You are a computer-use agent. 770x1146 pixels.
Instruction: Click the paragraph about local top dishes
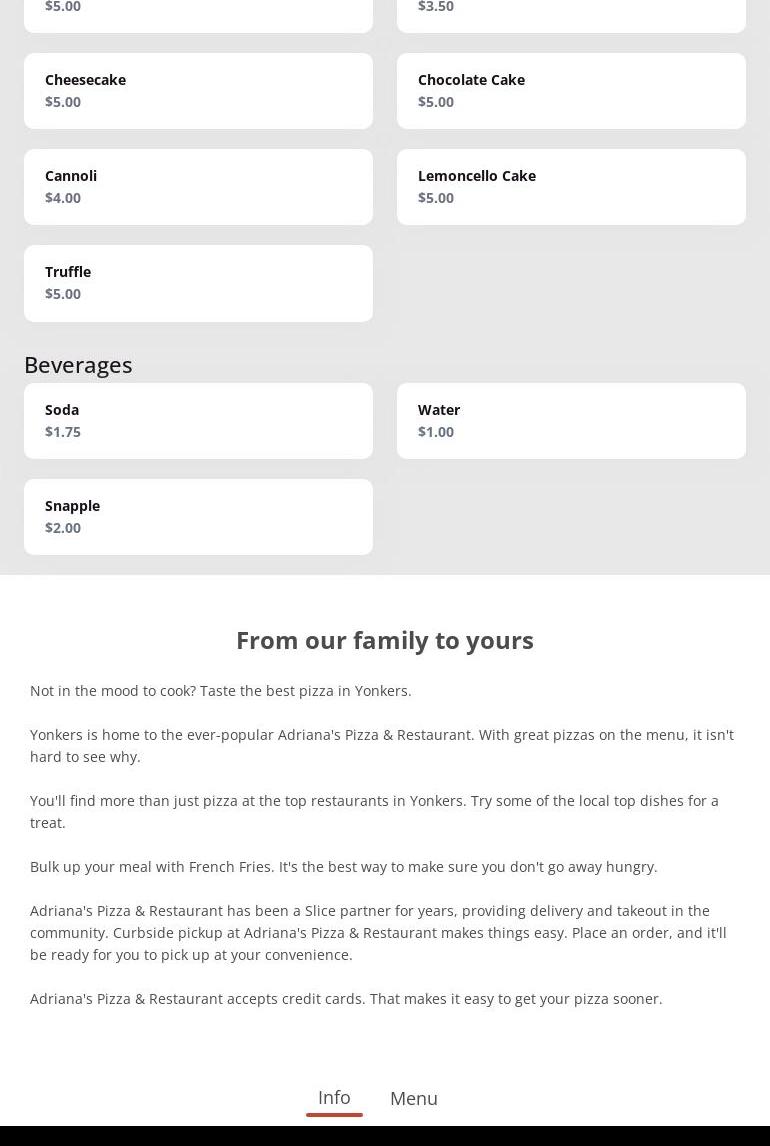[374, 811]
